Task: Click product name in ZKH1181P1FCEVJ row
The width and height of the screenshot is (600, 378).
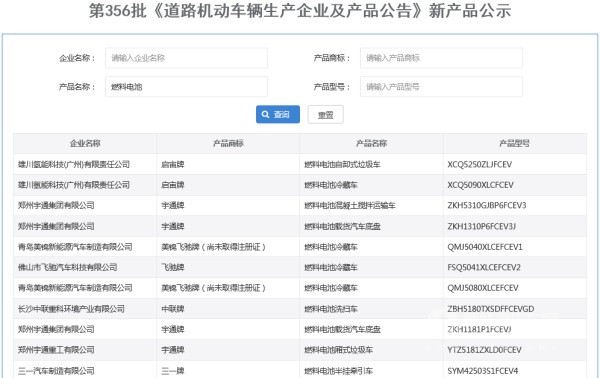Action: (342, 329)
